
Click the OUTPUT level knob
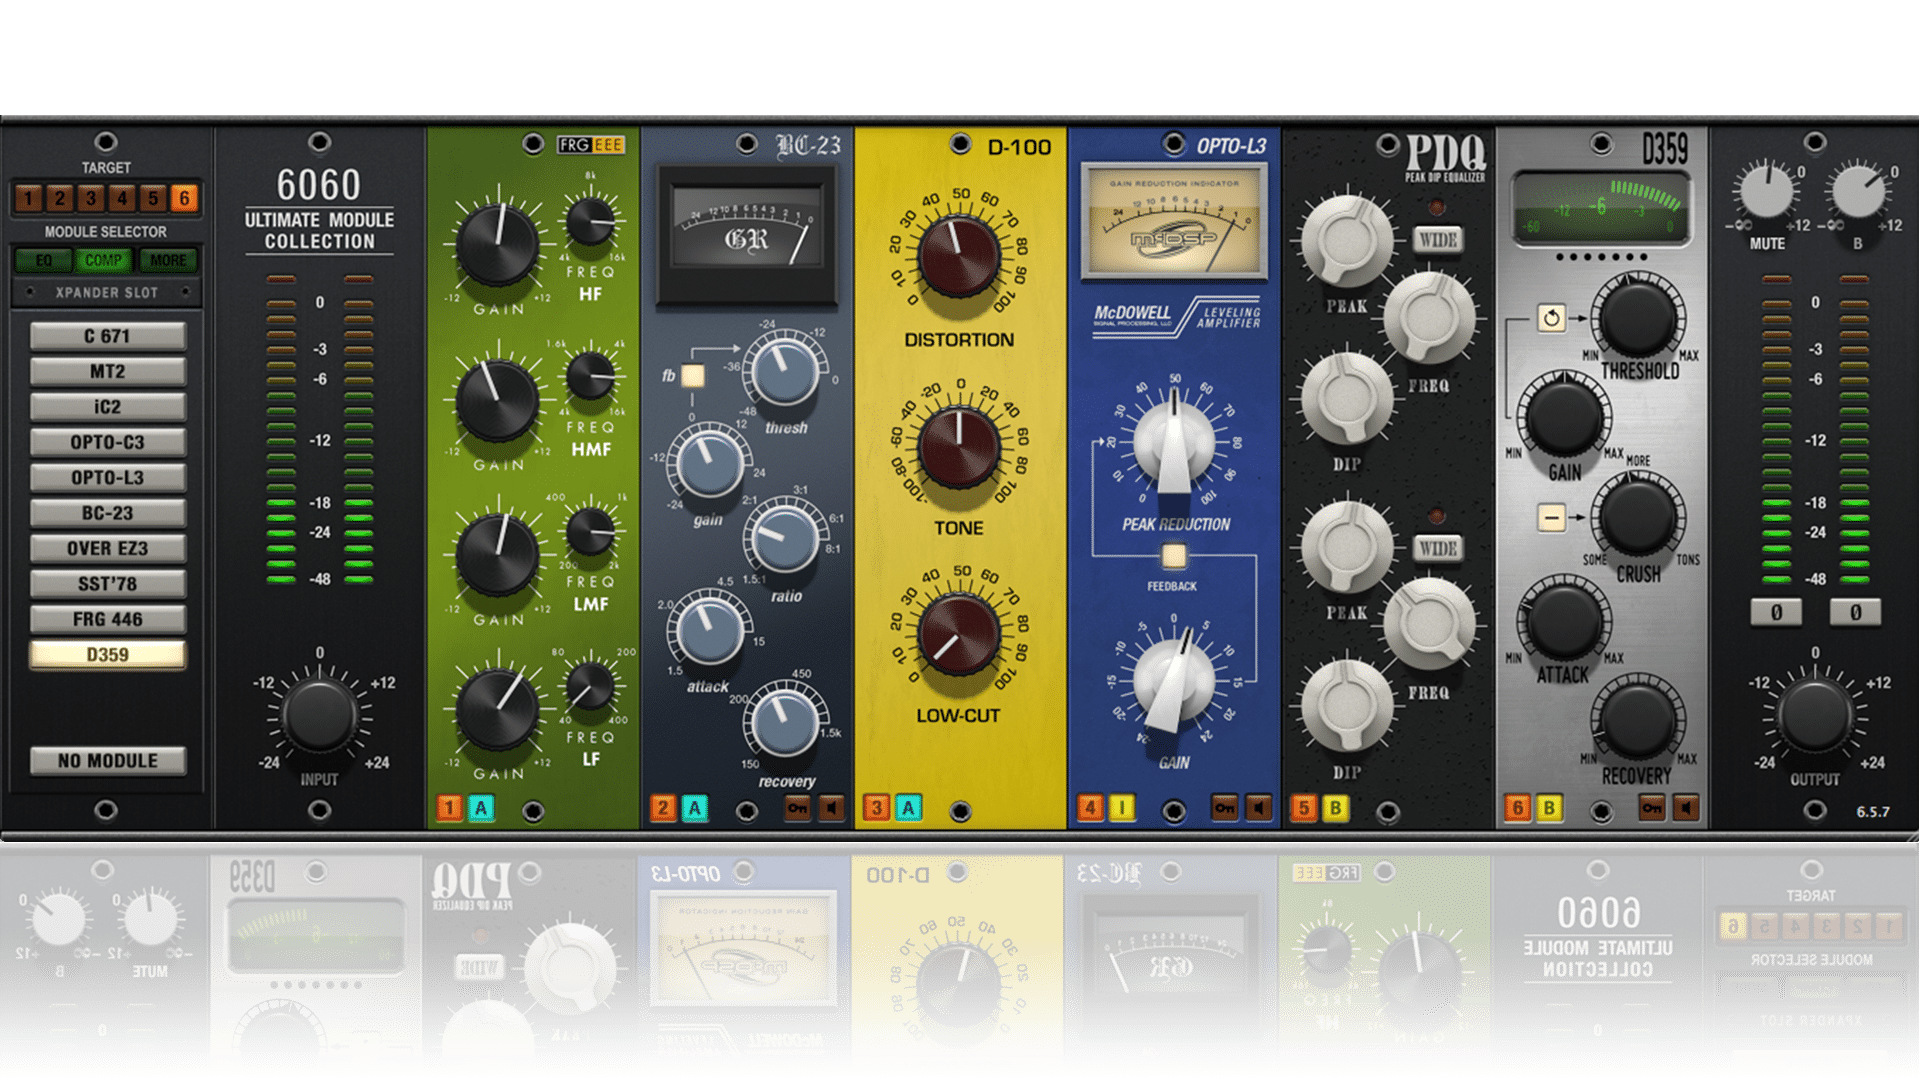[1814, 715]
